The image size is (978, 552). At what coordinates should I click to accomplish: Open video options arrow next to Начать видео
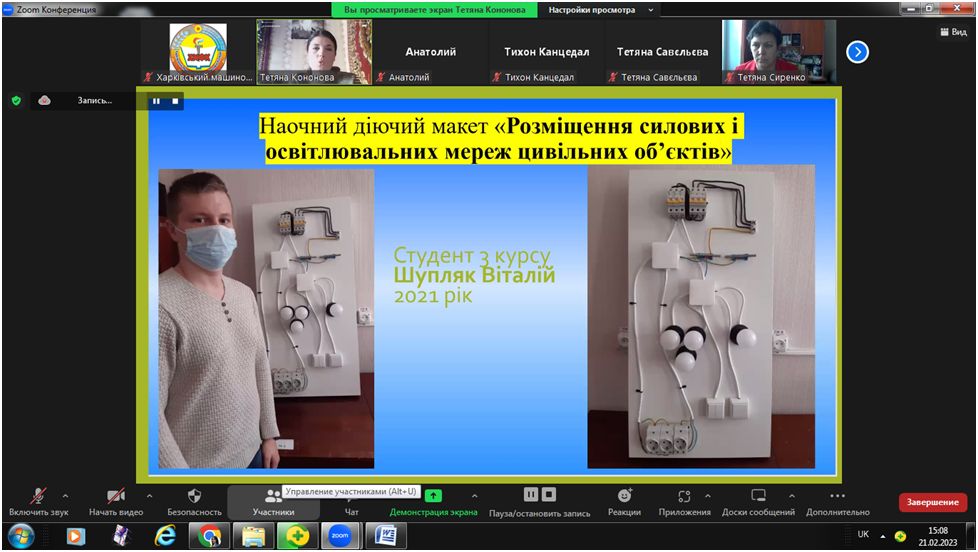coord(149,496)
